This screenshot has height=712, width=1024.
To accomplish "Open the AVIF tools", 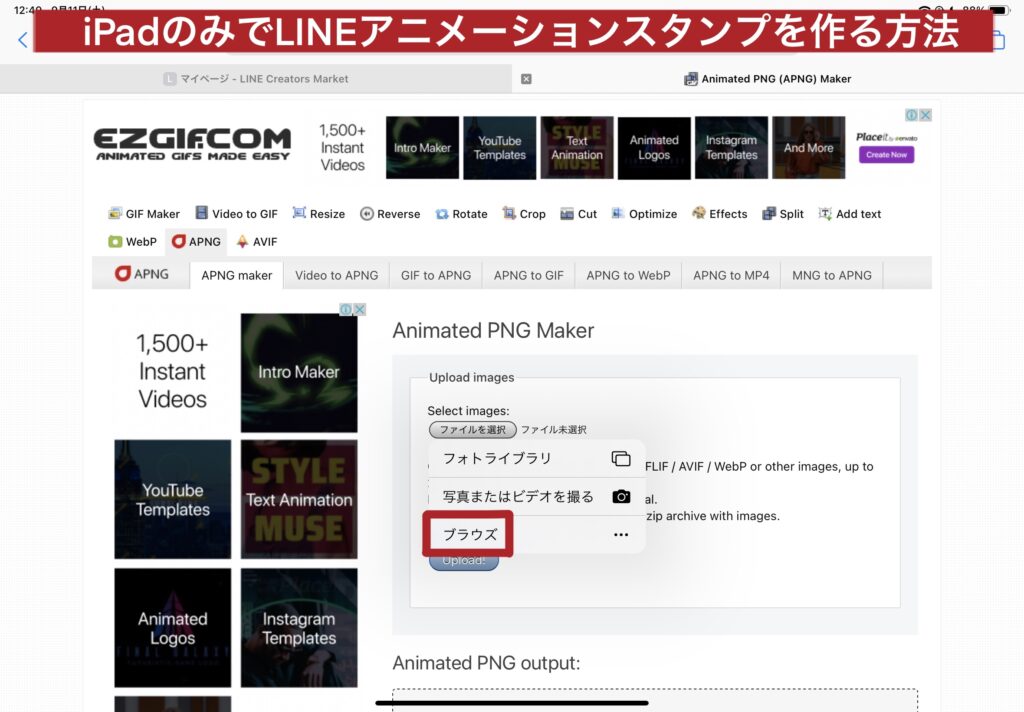I will click(257, 242).
